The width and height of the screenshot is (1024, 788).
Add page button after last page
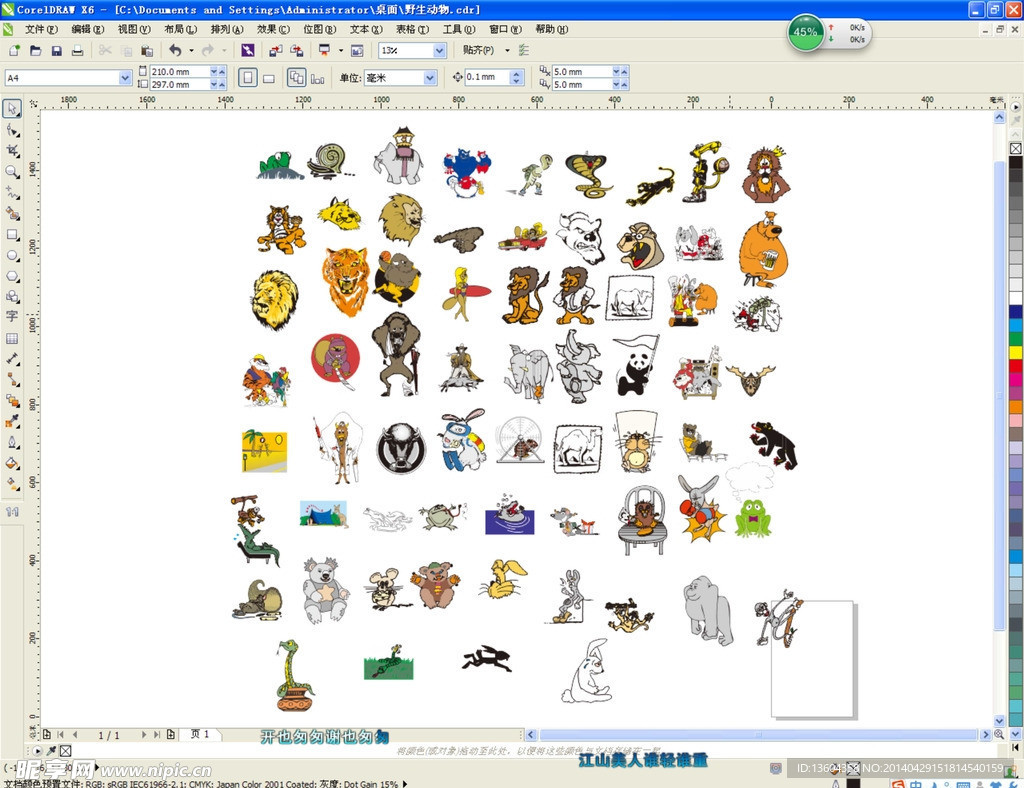[x=171, y=734]
